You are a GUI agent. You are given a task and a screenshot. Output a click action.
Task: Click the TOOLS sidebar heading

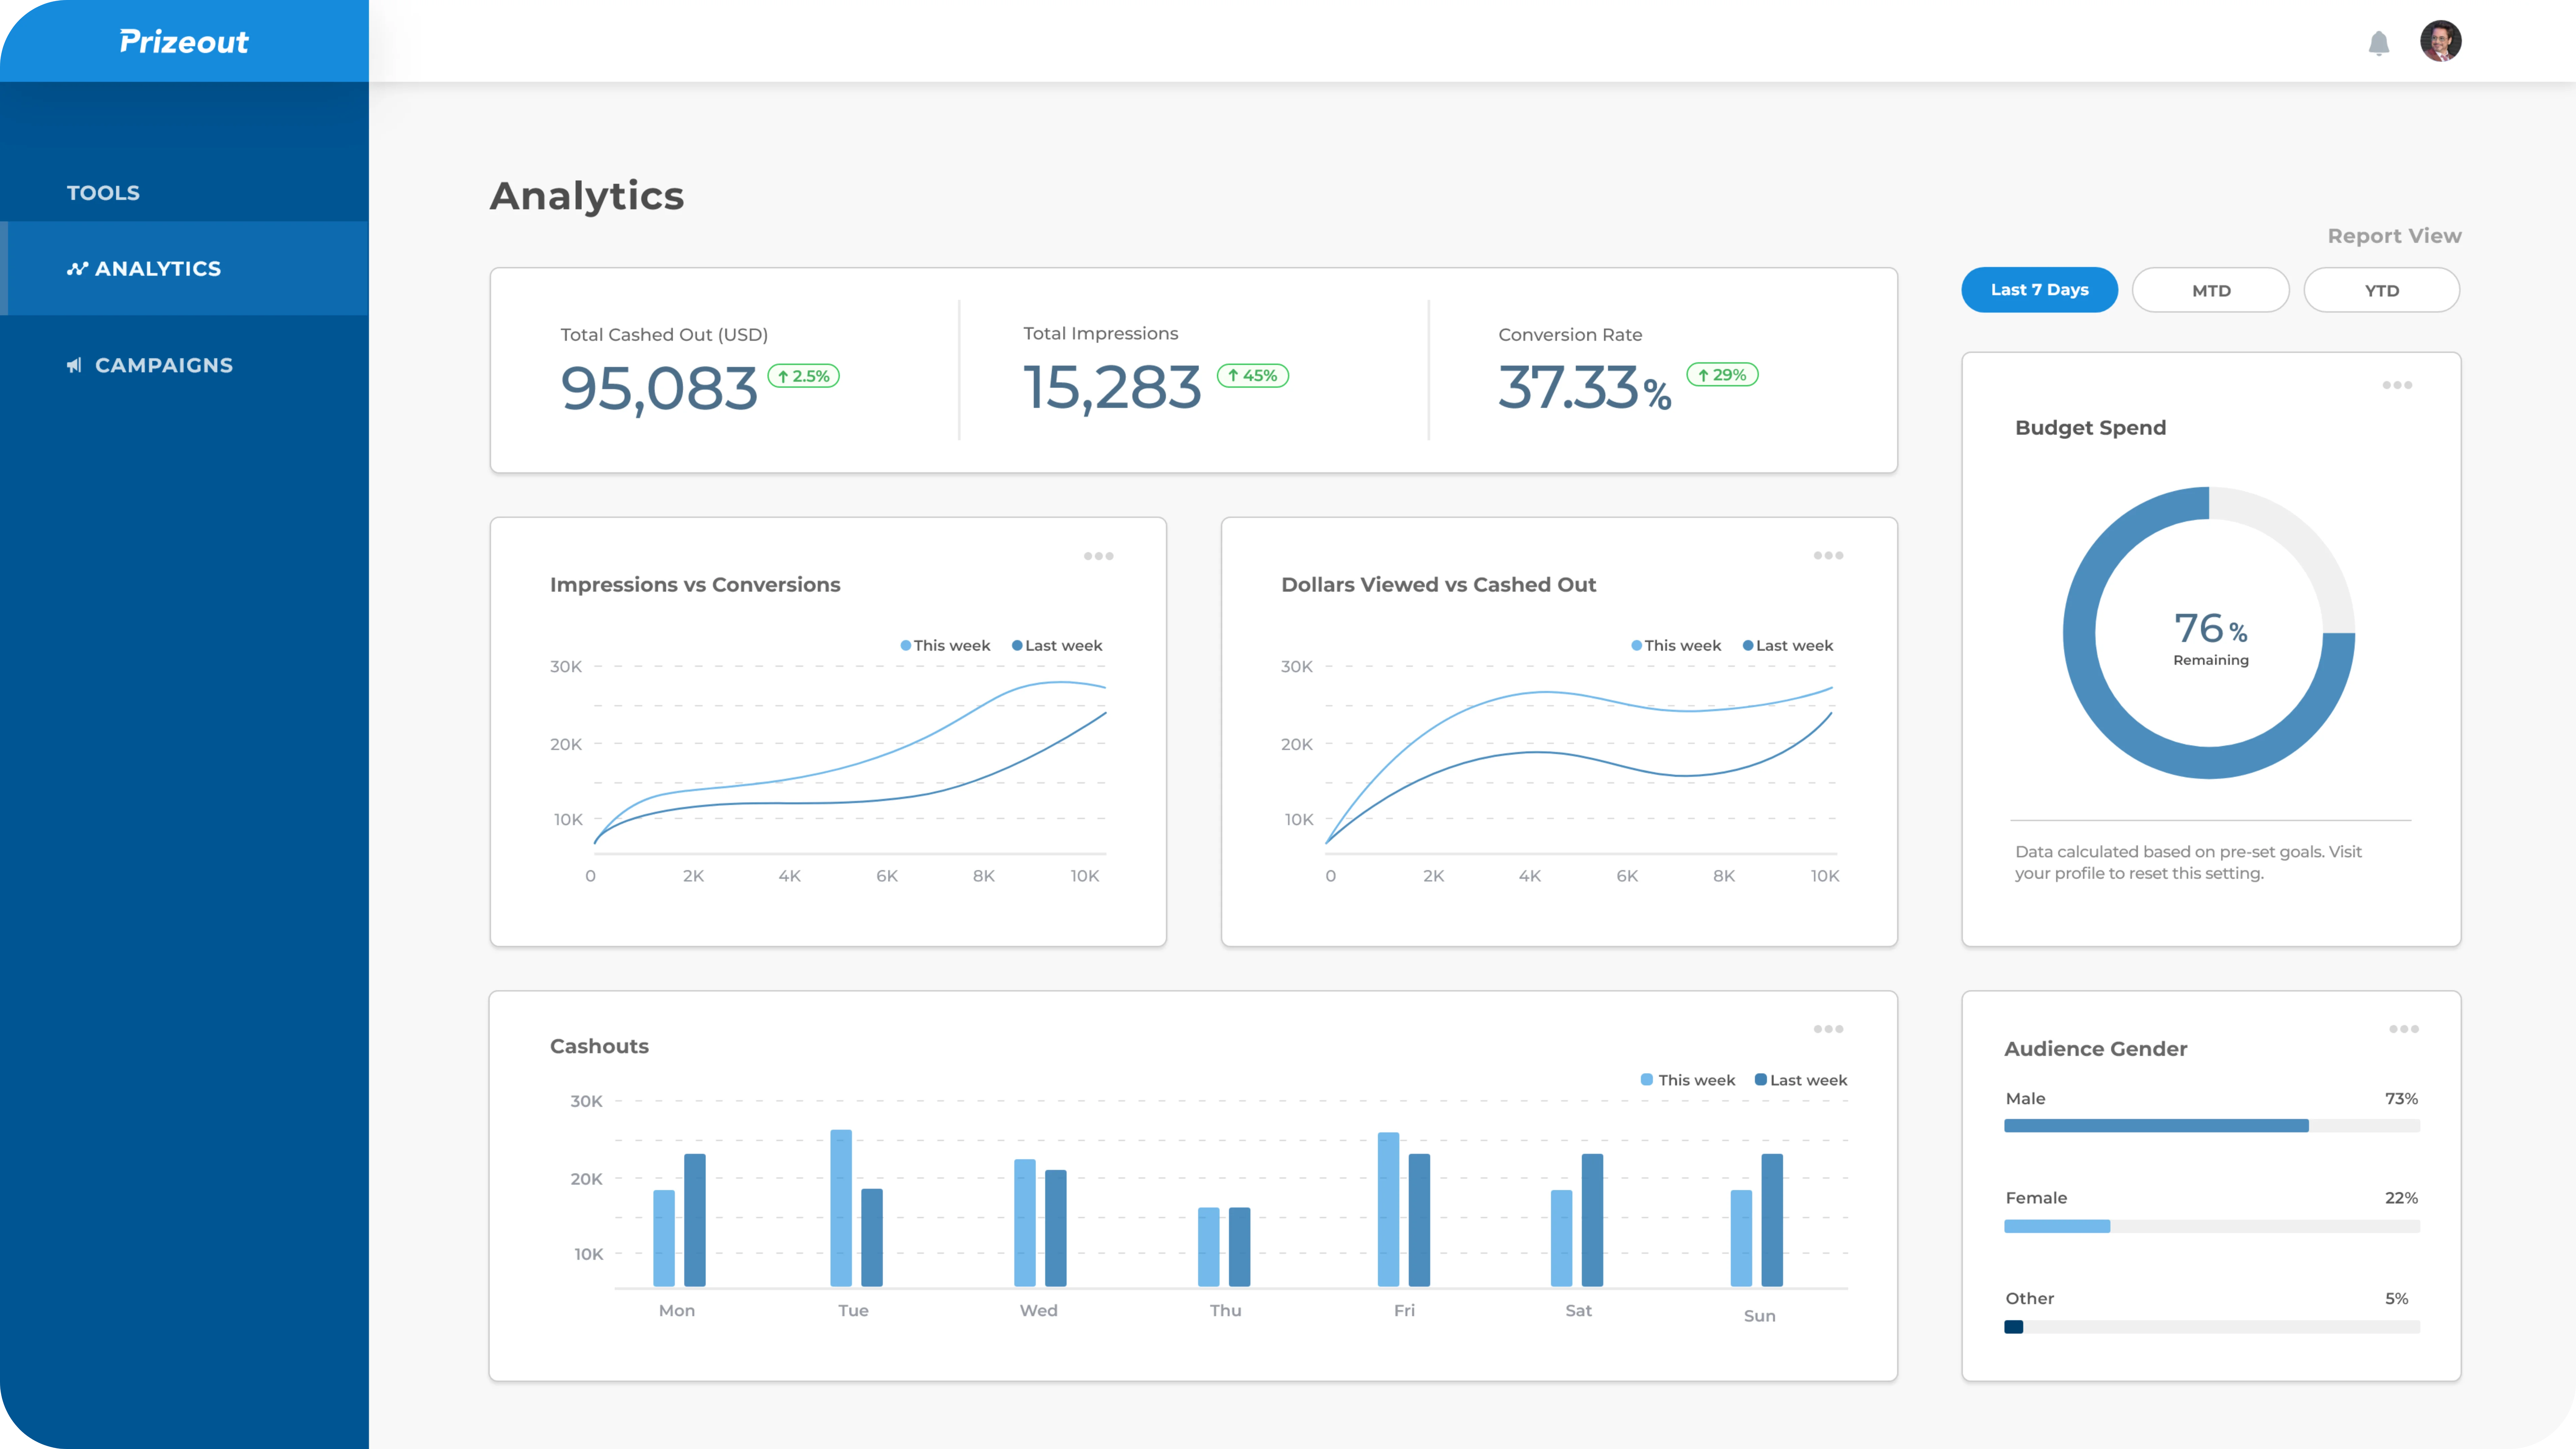103,193
